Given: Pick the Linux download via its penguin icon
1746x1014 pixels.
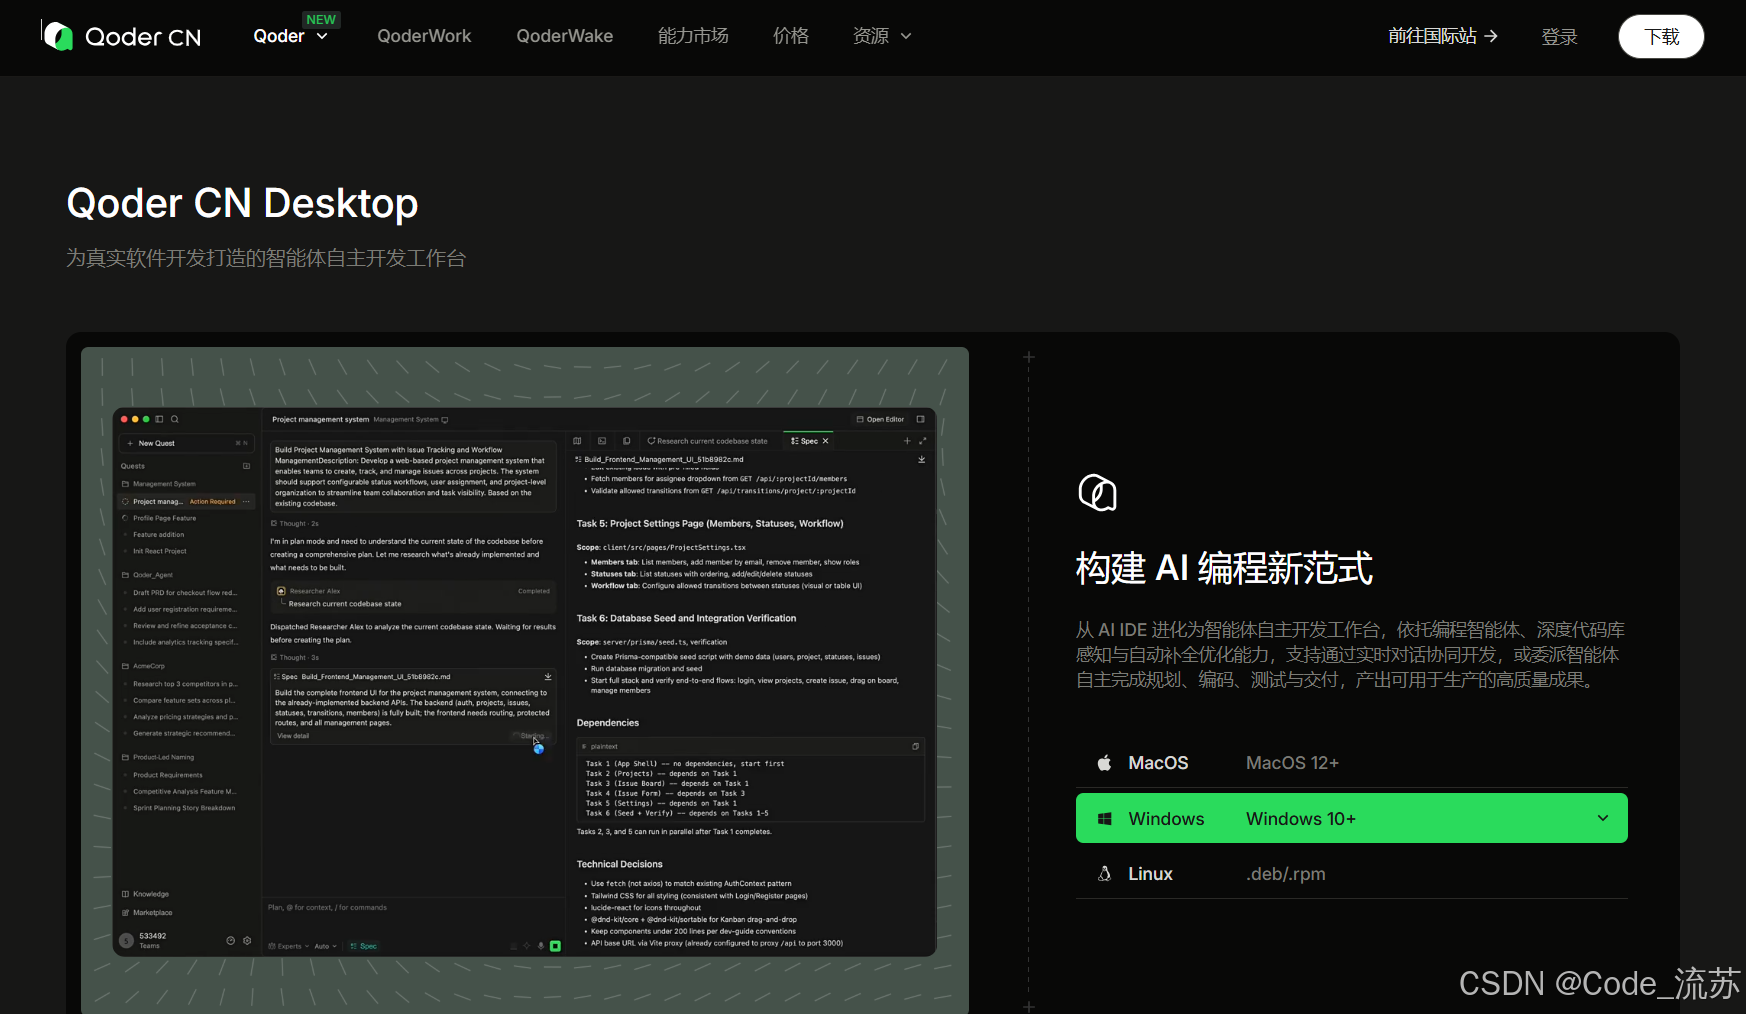Looking at the screenshot, I should [1104, 874].
